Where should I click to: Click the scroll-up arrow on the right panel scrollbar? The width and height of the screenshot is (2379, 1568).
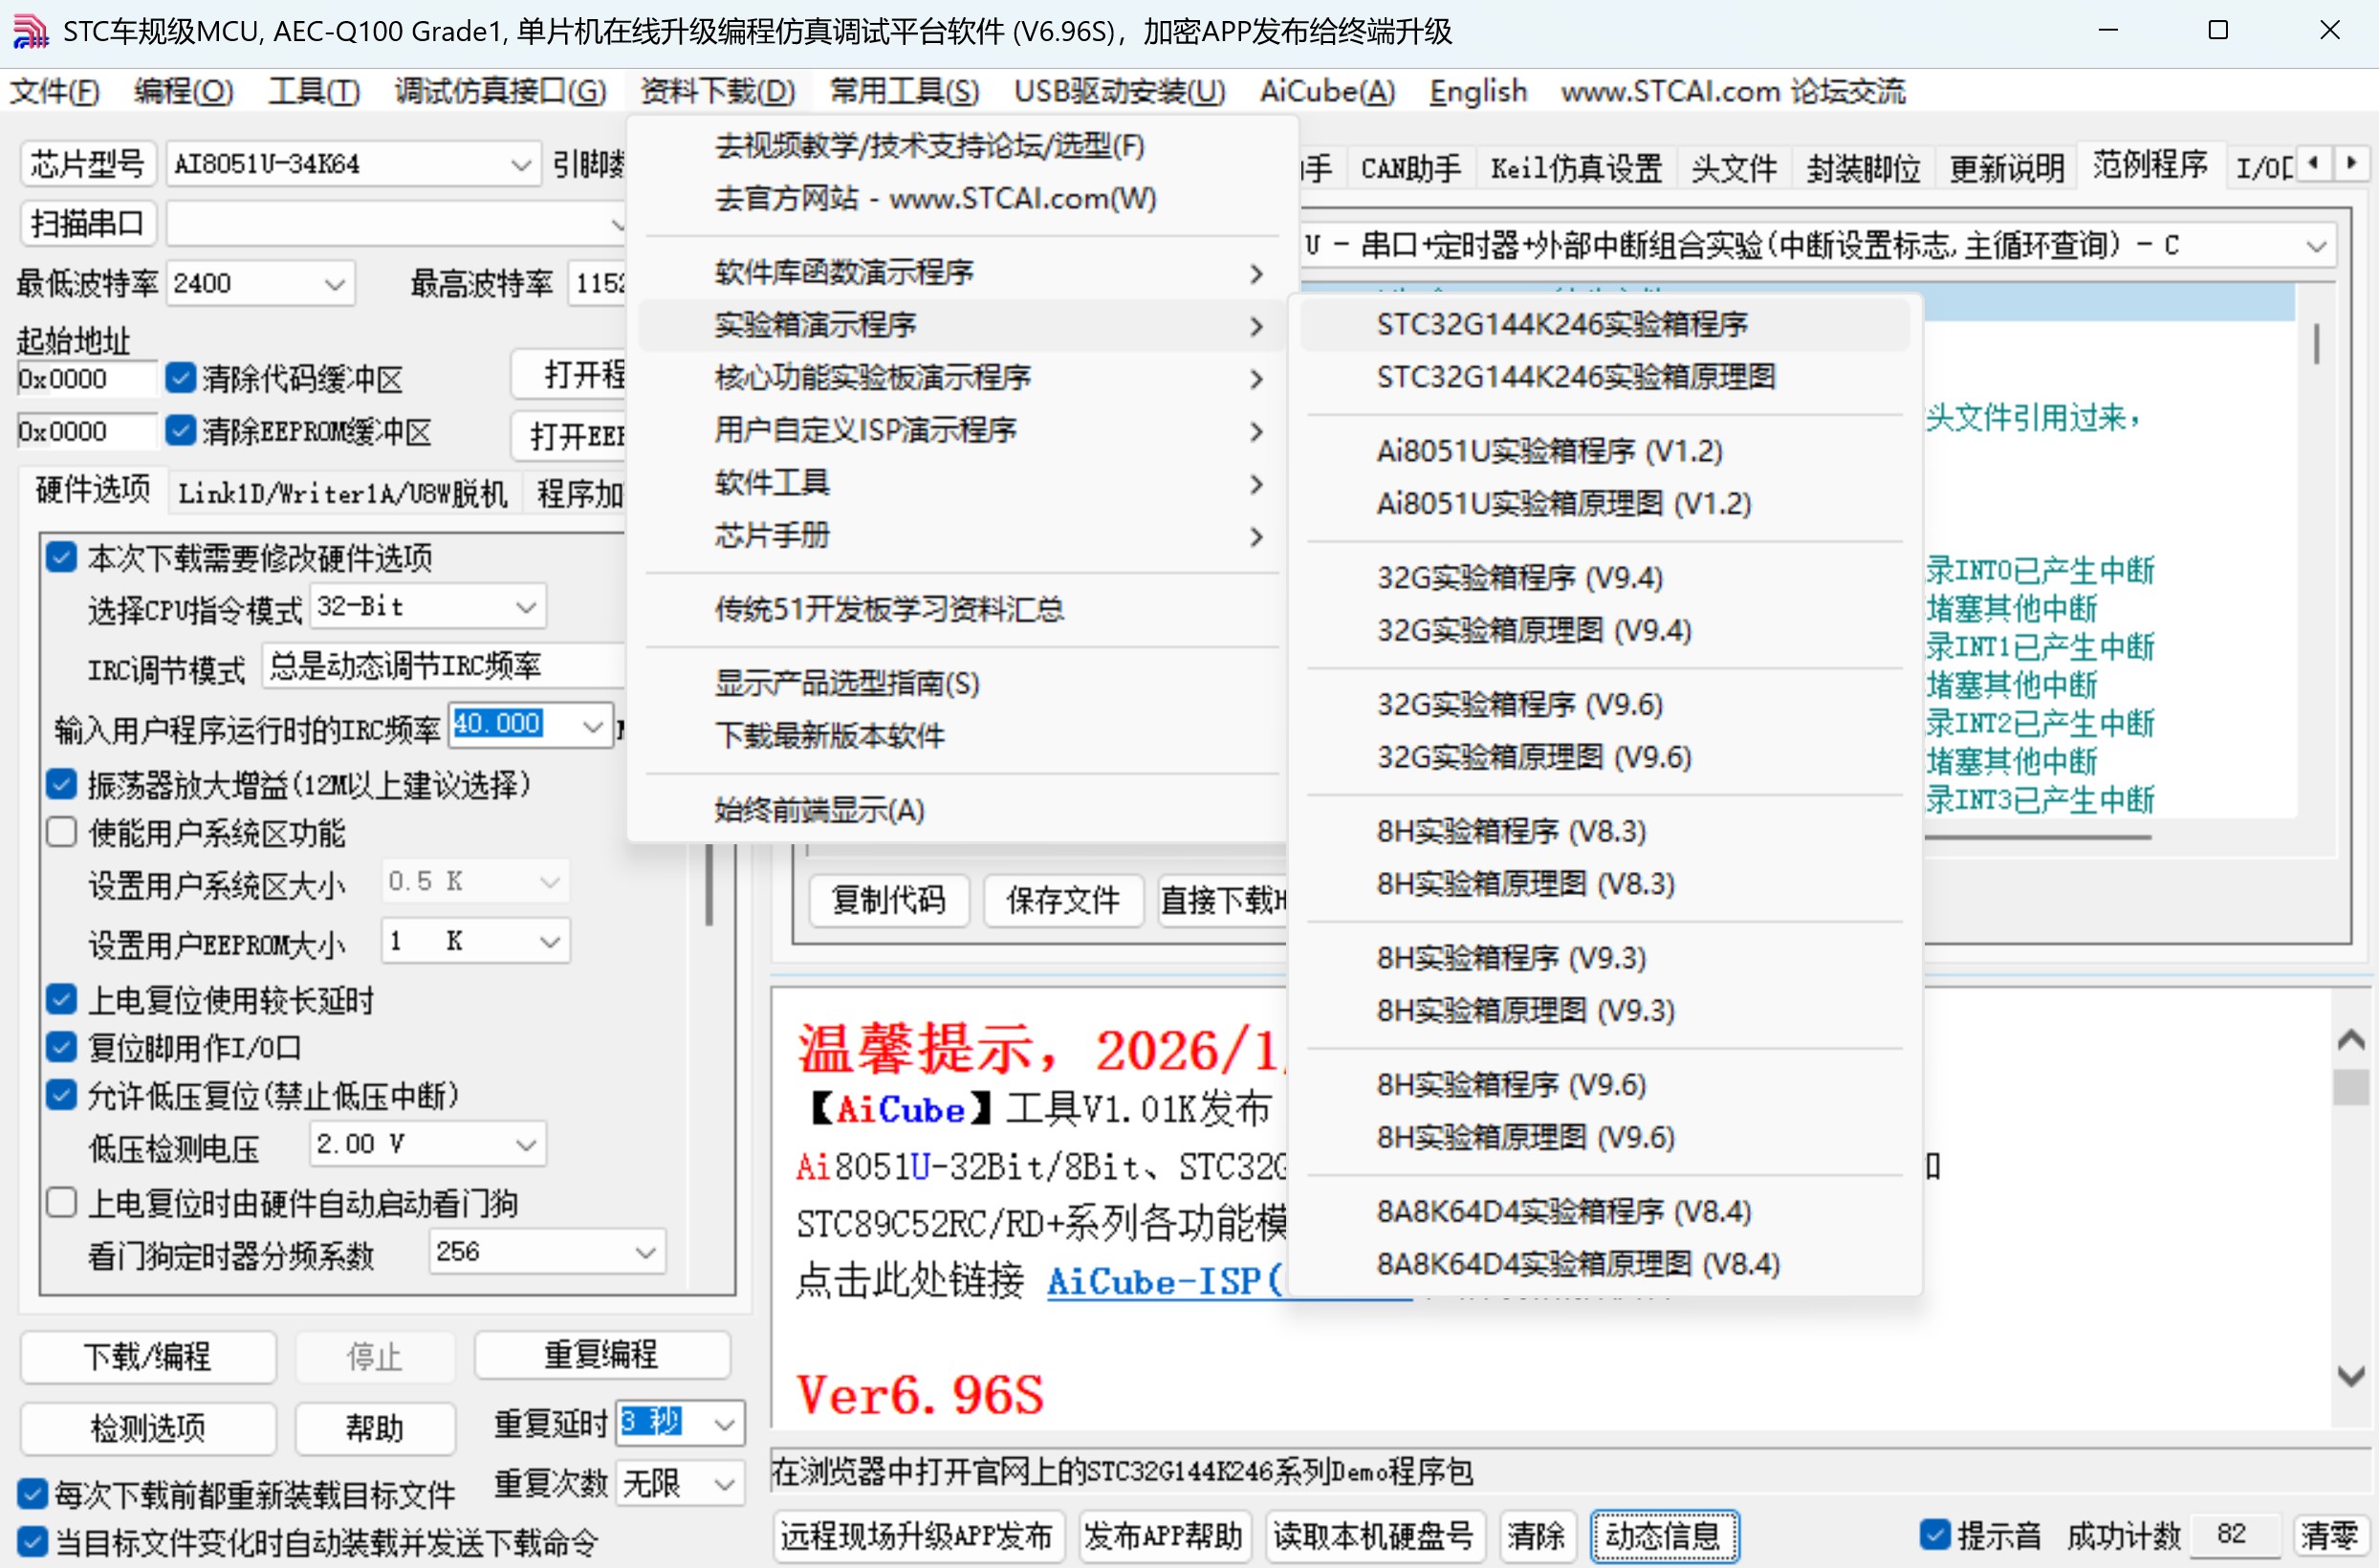(x=2350, y=1040)
